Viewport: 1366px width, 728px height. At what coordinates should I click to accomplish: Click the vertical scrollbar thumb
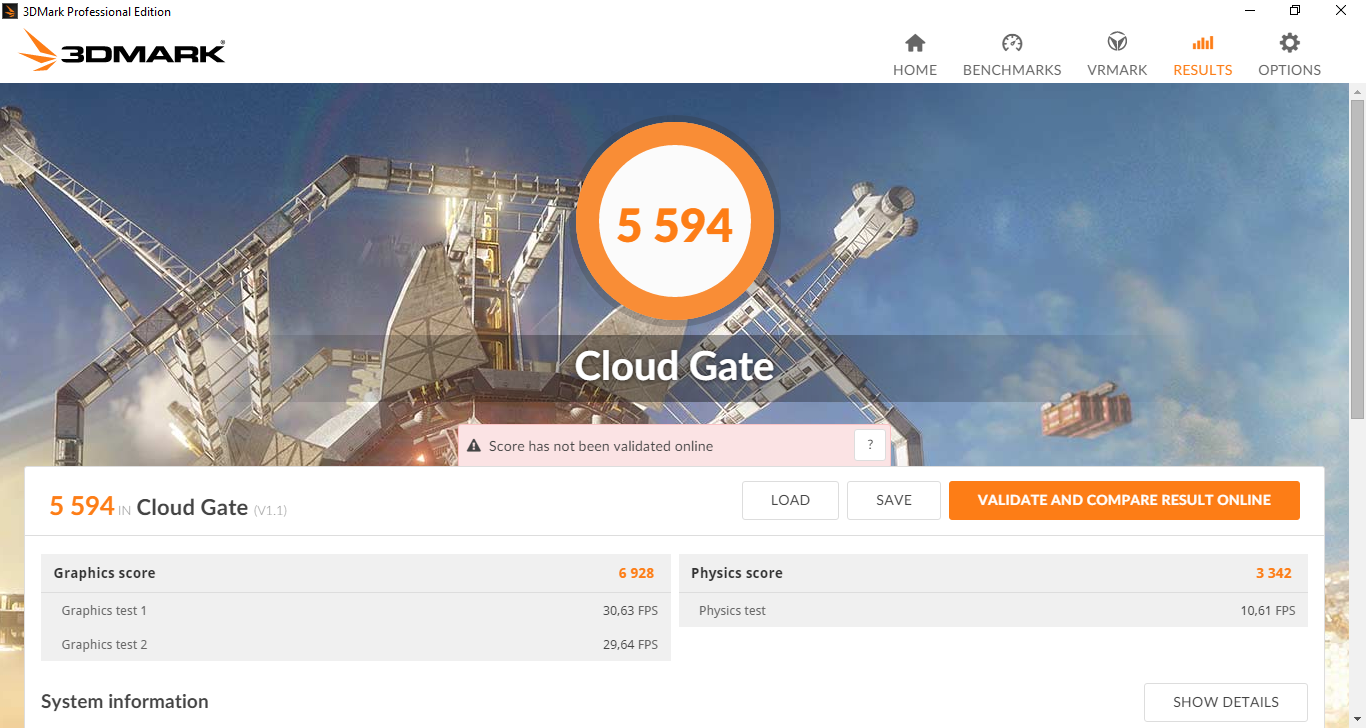[x=1357, y=260]
